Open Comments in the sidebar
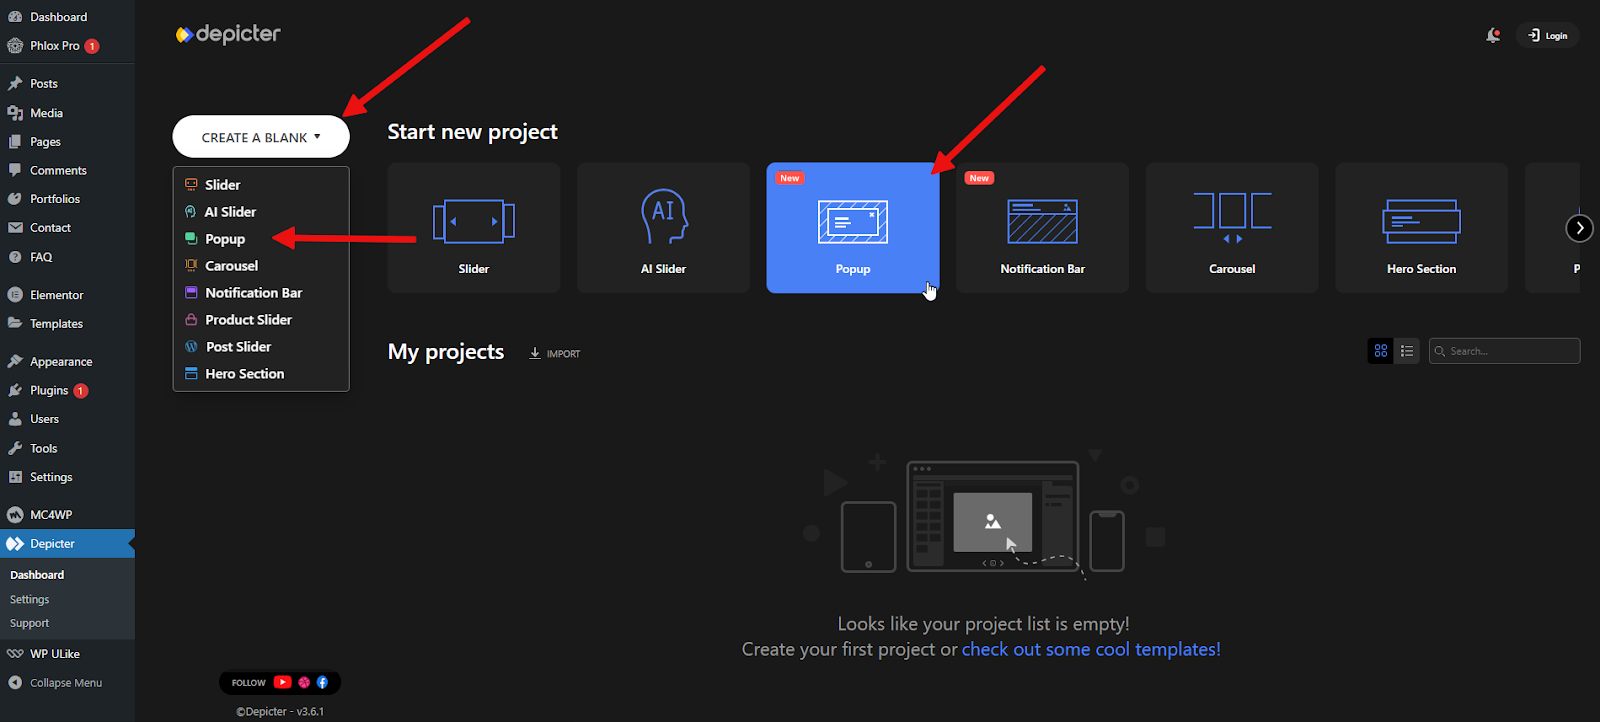Viewport: 1600px width, 722px height. point(67,171)
